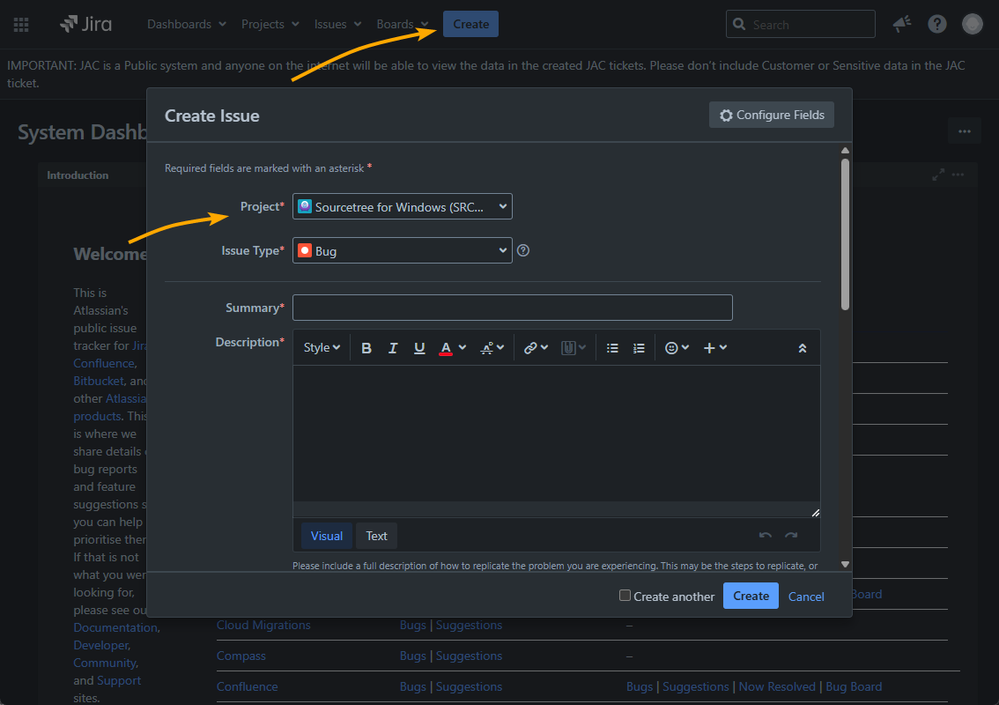The image size is (999, 705).
Task: Maximize the Introduction gadget
Action: (x=938, y=174)
